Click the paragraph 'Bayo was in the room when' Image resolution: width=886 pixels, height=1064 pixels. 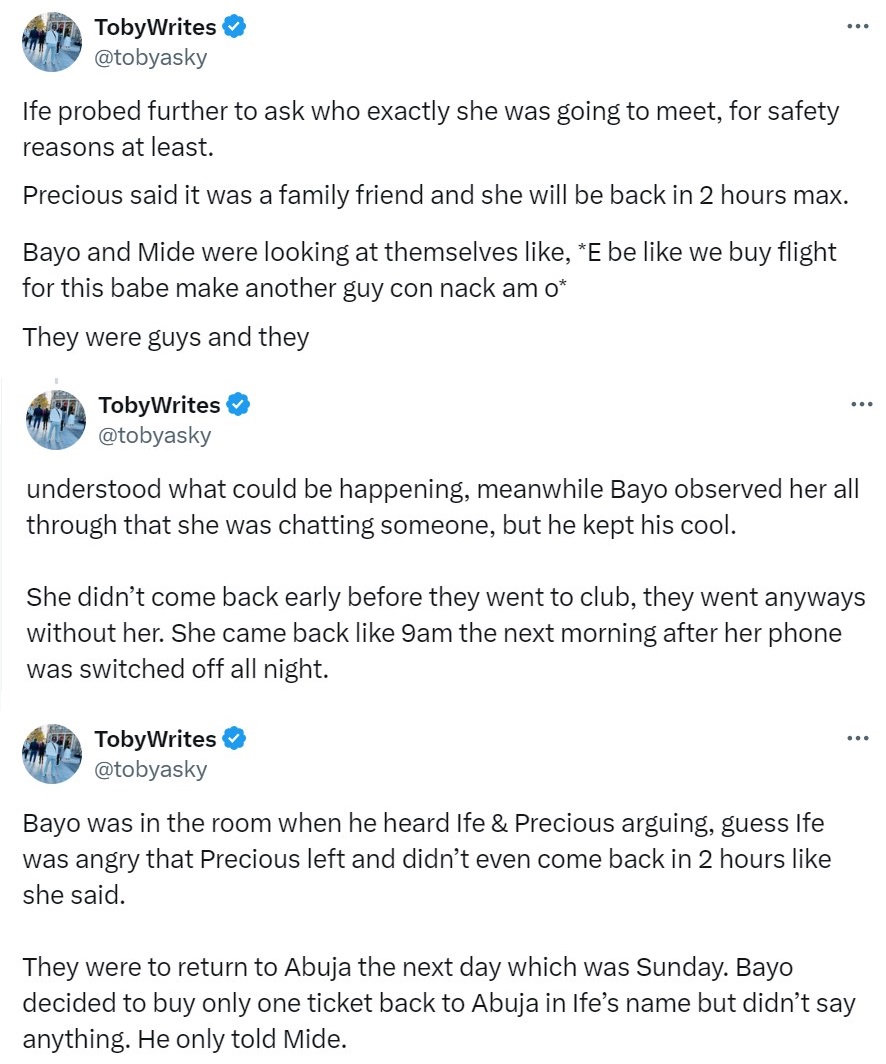click(x=427, y=859)
